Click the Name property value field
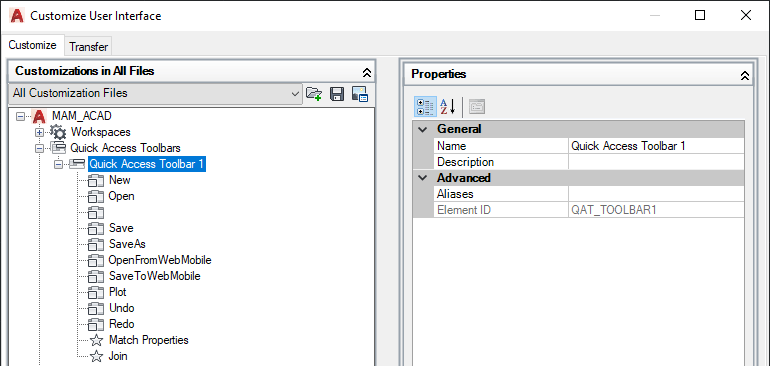This screenshot has width=770, height=366. 656,146
